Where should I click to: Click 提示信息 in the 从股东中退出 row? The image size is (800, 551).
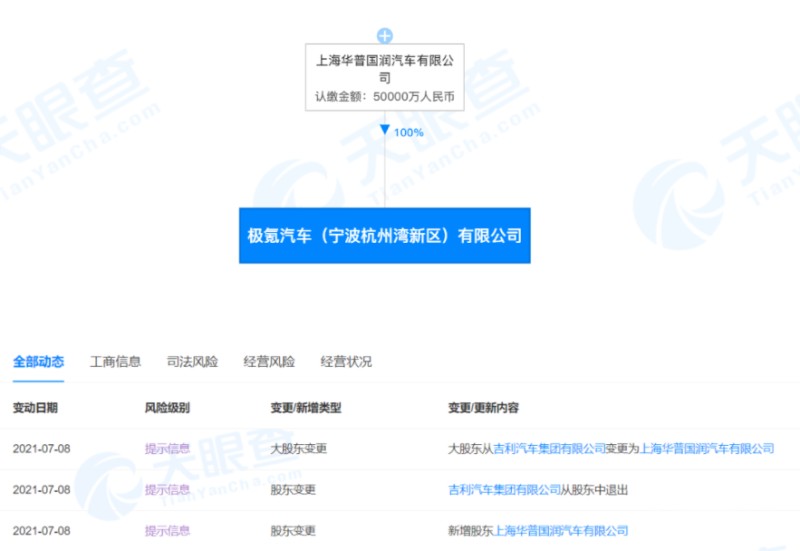[167, 490]
